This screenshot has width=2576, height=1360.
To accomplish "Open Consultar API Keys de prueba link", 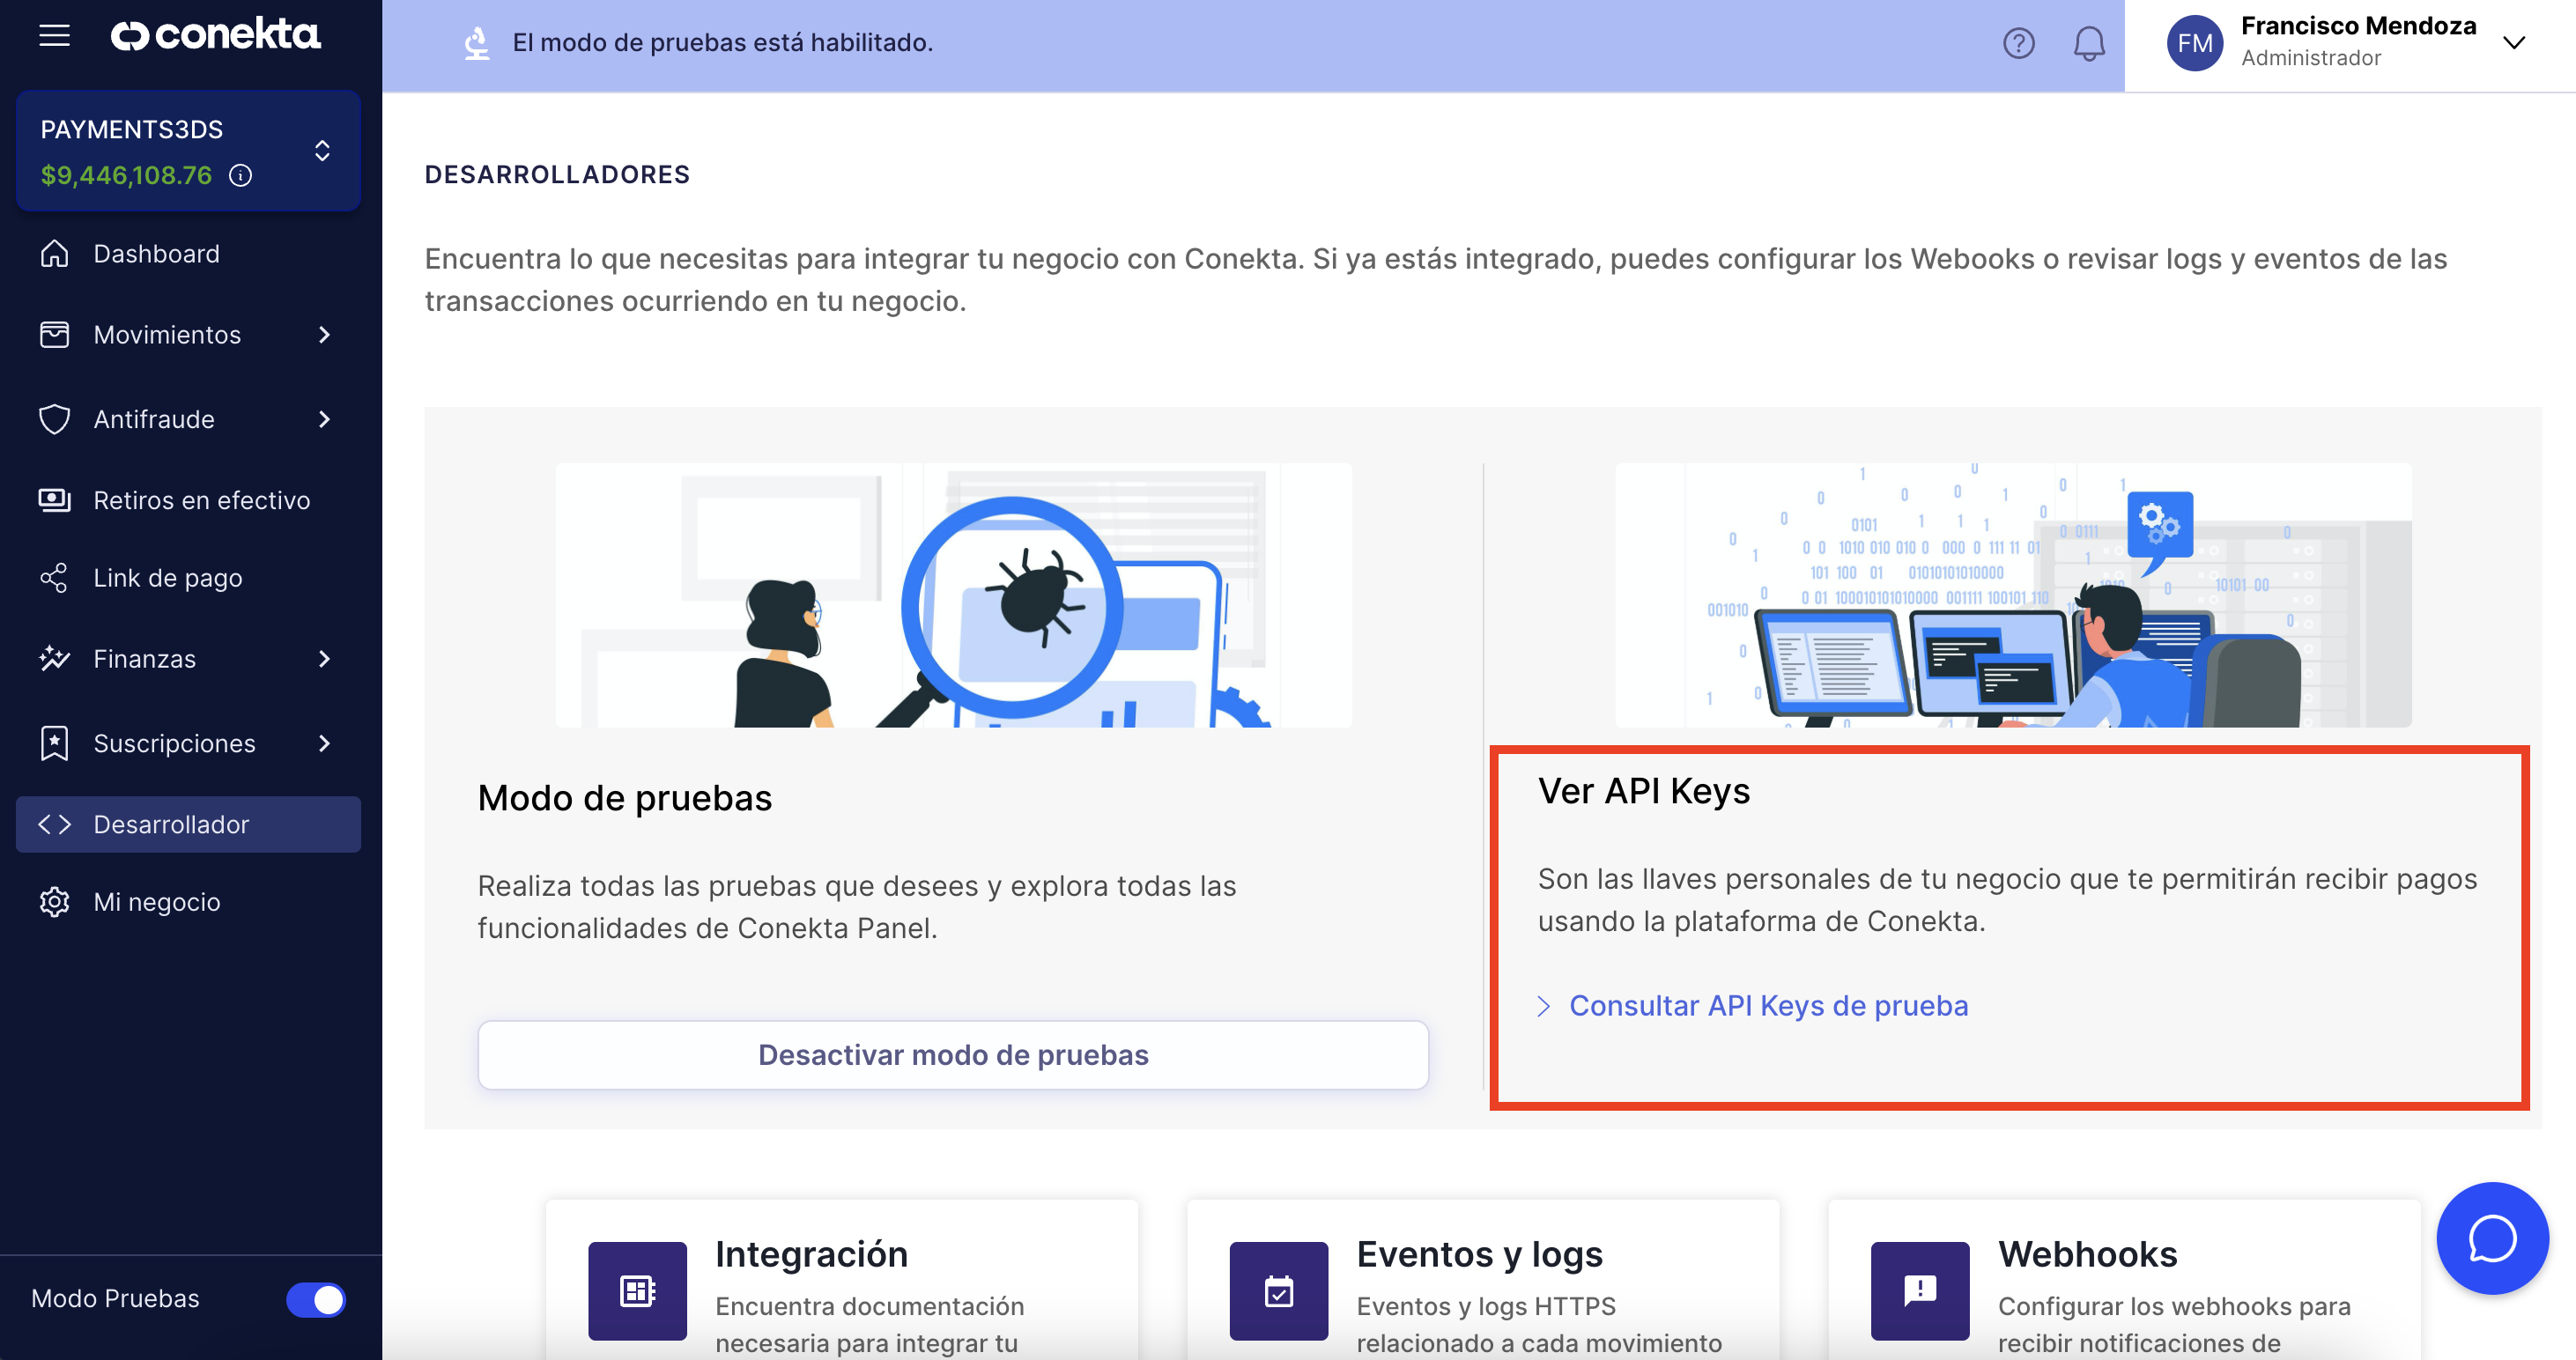I will coord(1768,1006).
